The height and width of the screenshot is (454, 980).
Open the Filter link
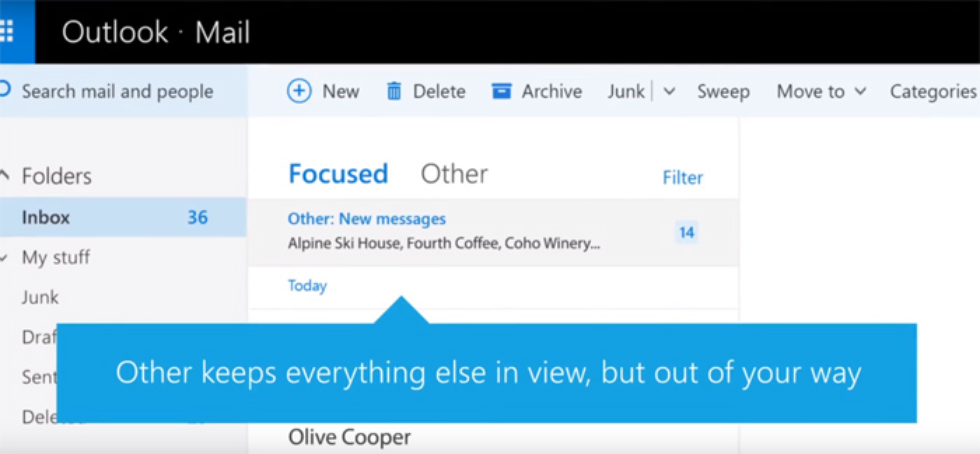(682, 178)
